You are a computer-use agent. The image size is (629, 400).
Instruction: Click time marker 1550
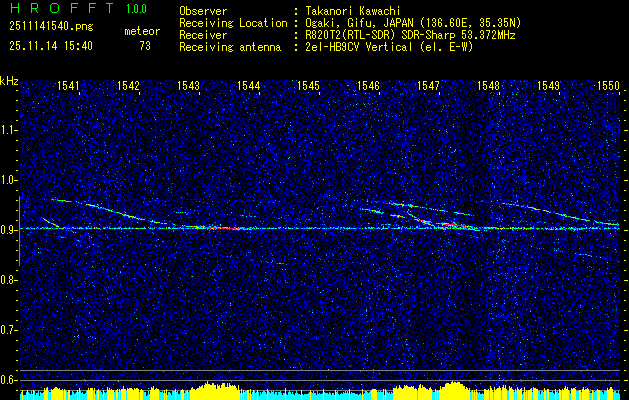pos(609,85)
